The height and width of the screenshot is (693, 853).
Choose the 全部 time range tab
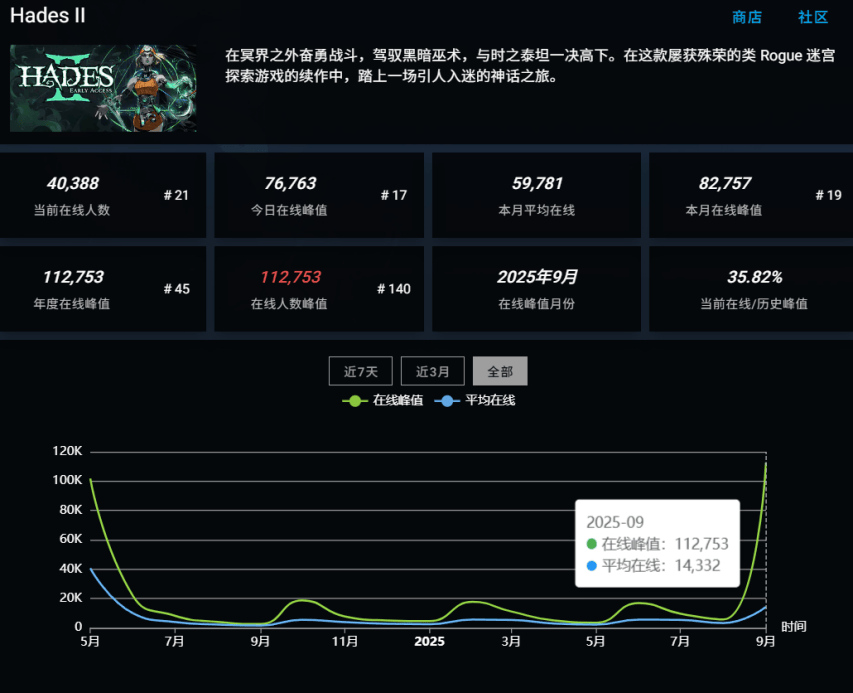point(500,371)
